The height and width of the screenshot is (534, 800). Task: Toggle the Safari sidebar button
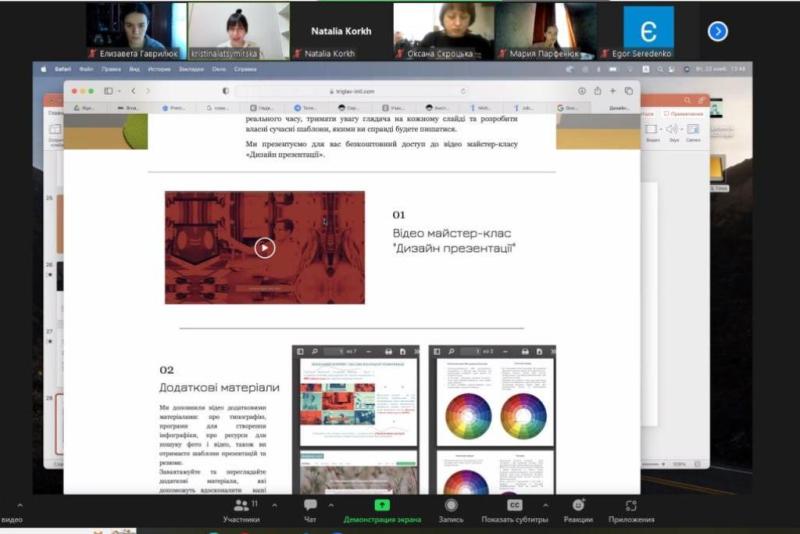tap(108, 91)
